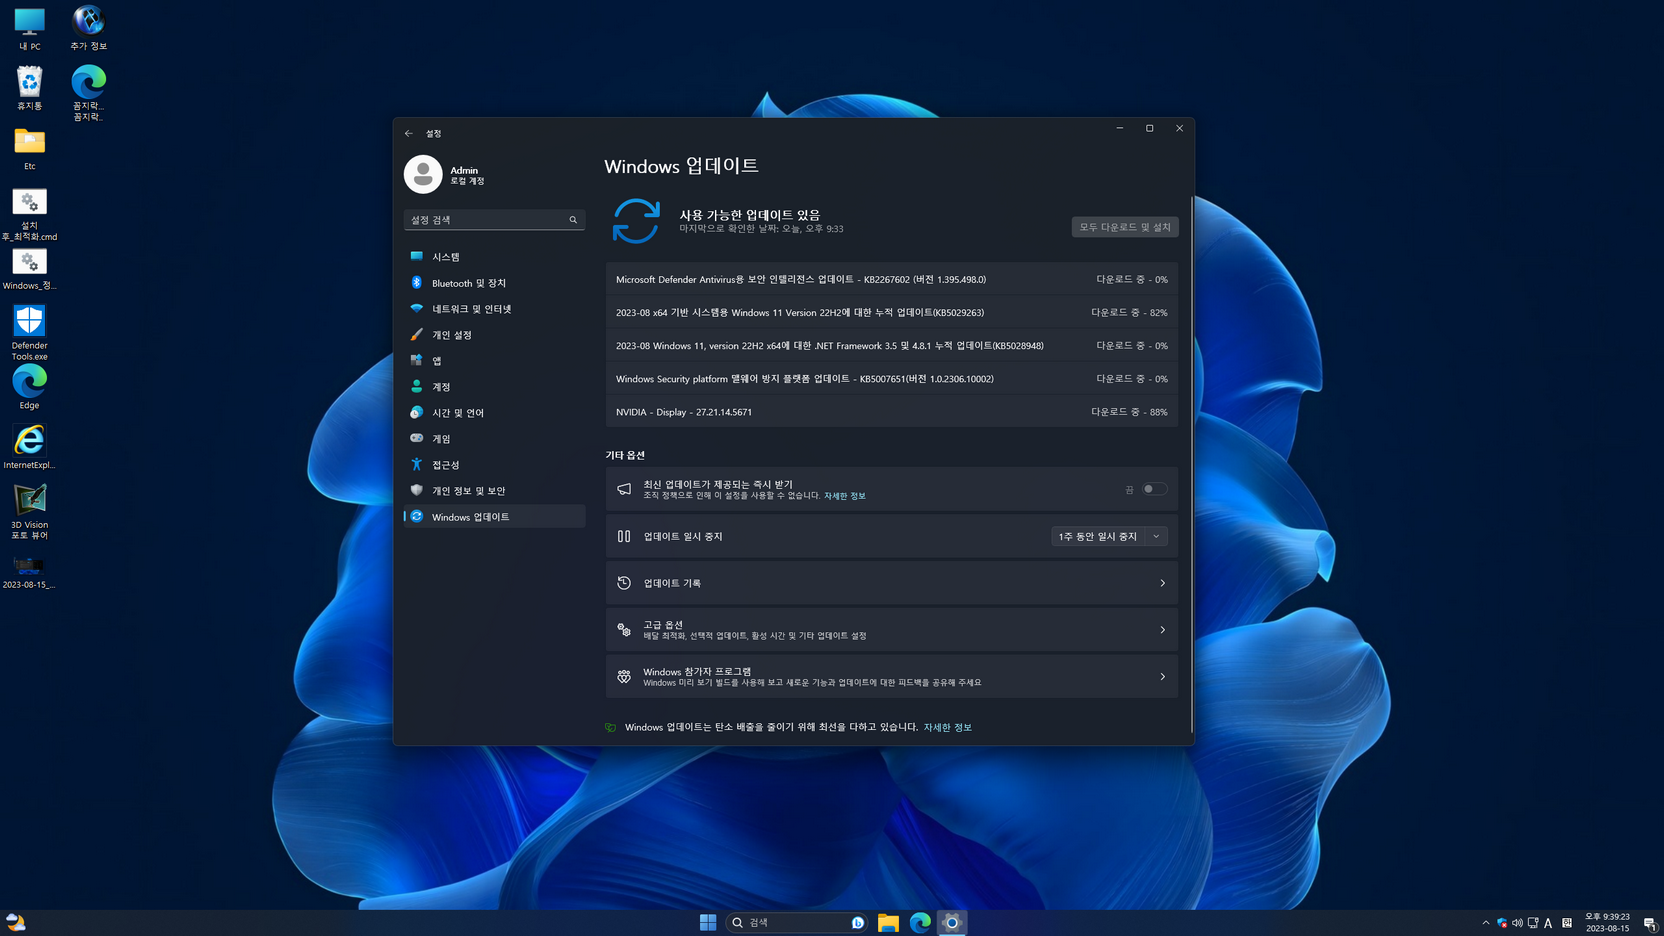1664x936 pixels.
Task: Open 추가 정보 desktop icon
Action: click(x=88, y=29)
